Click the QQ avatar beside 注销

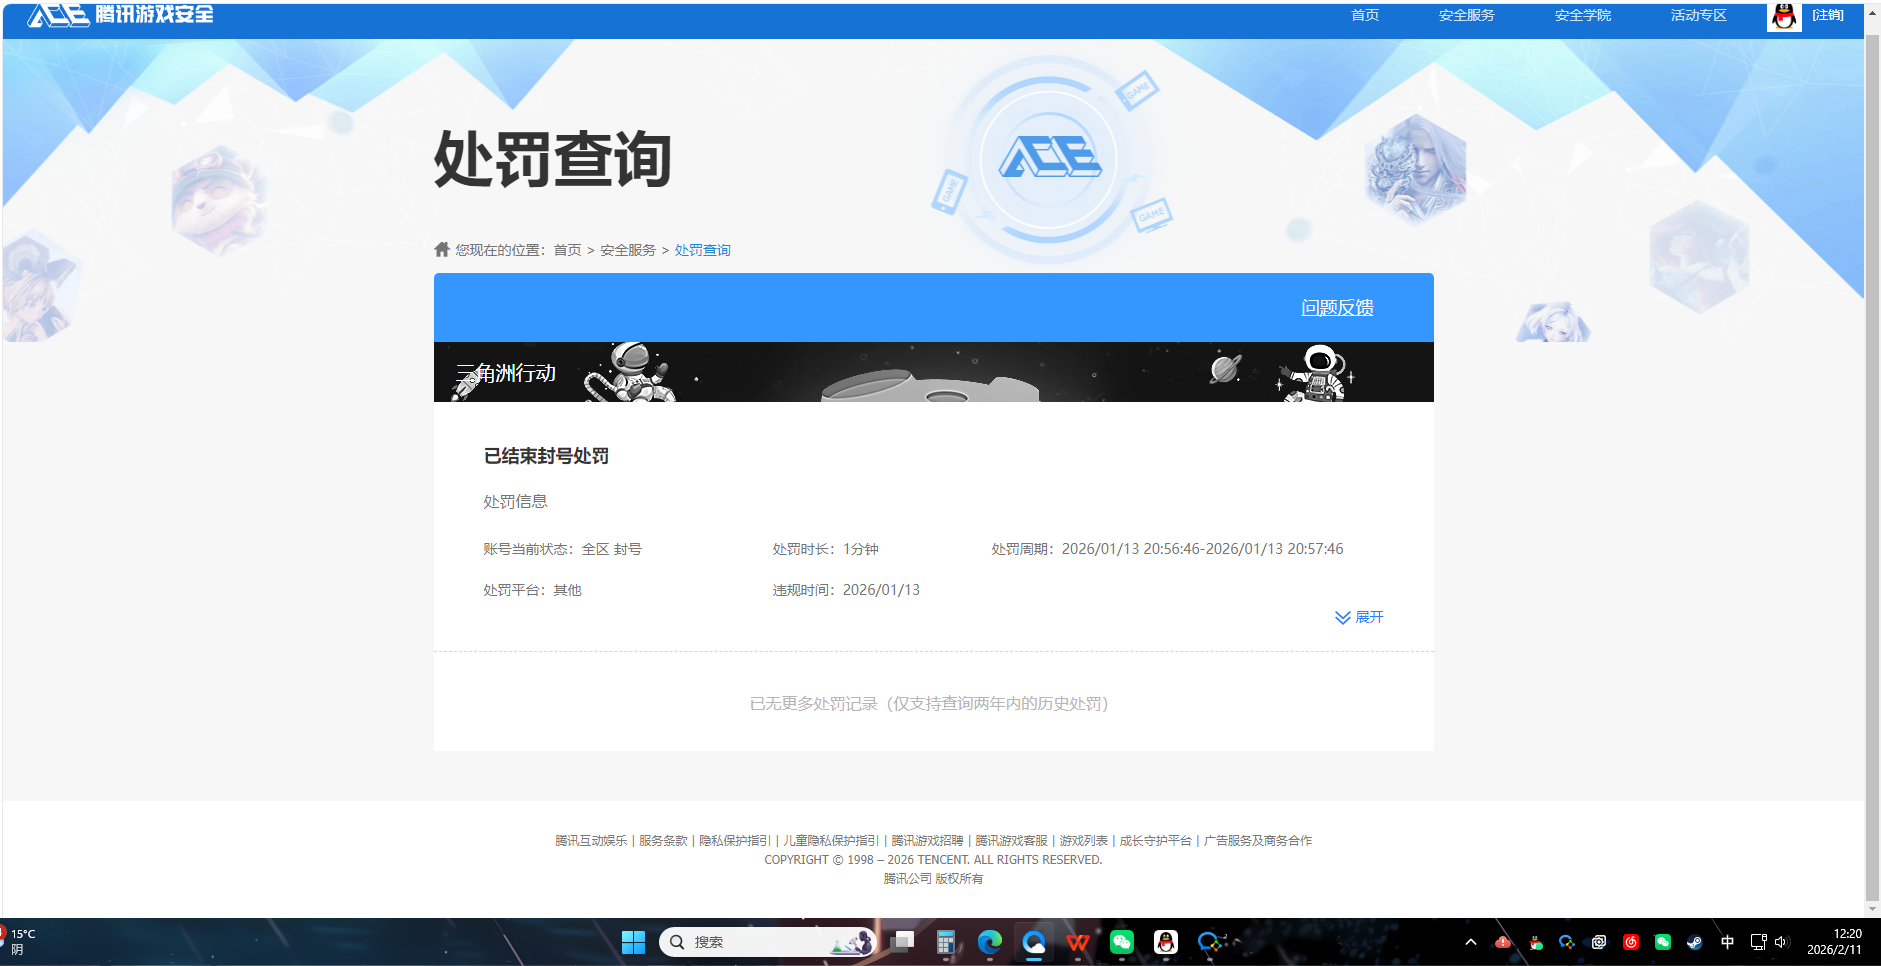click(1782, 16)
